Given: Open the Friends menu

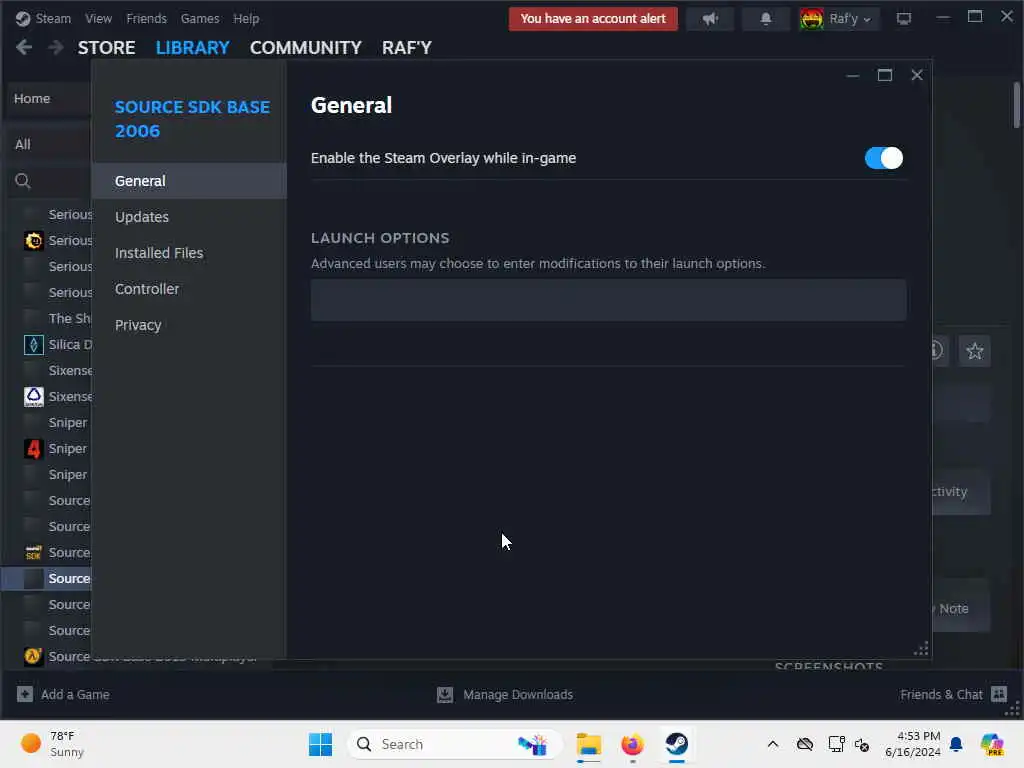Looking at the screenshot, I should point(146,18).
